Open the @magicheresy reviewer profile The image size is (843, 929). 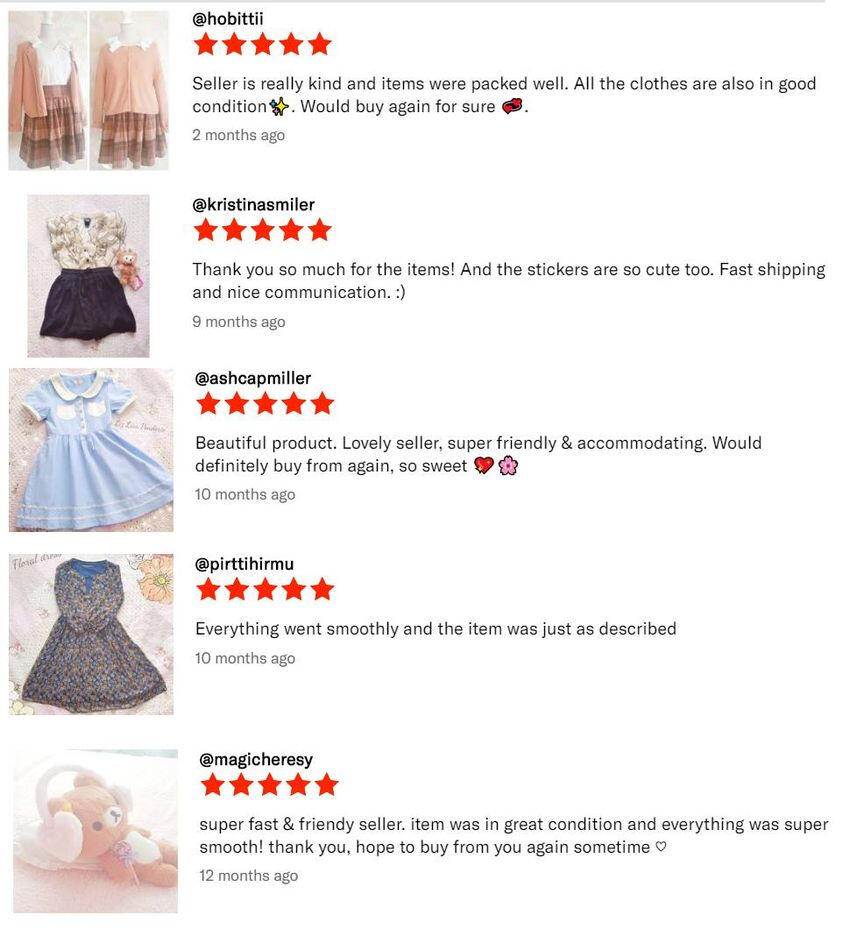(256, 759)
